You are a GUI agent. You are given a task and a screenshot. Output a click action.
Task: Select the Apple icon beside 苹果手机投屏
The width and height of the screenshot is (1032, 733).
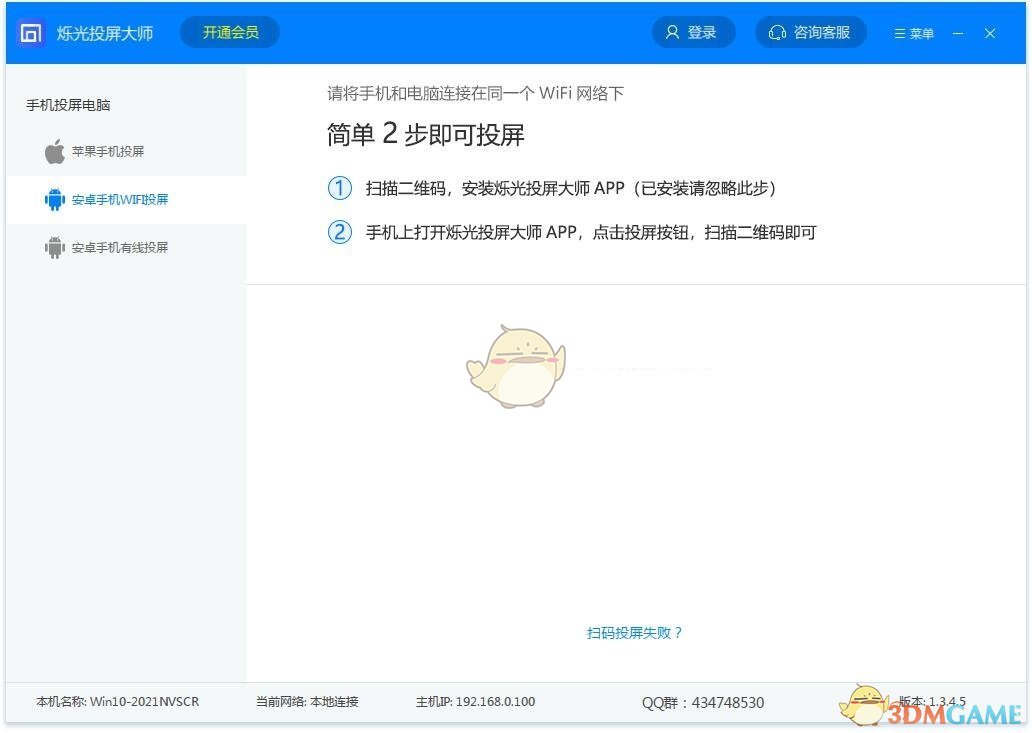pyautogui.click(x=53, y=151)
